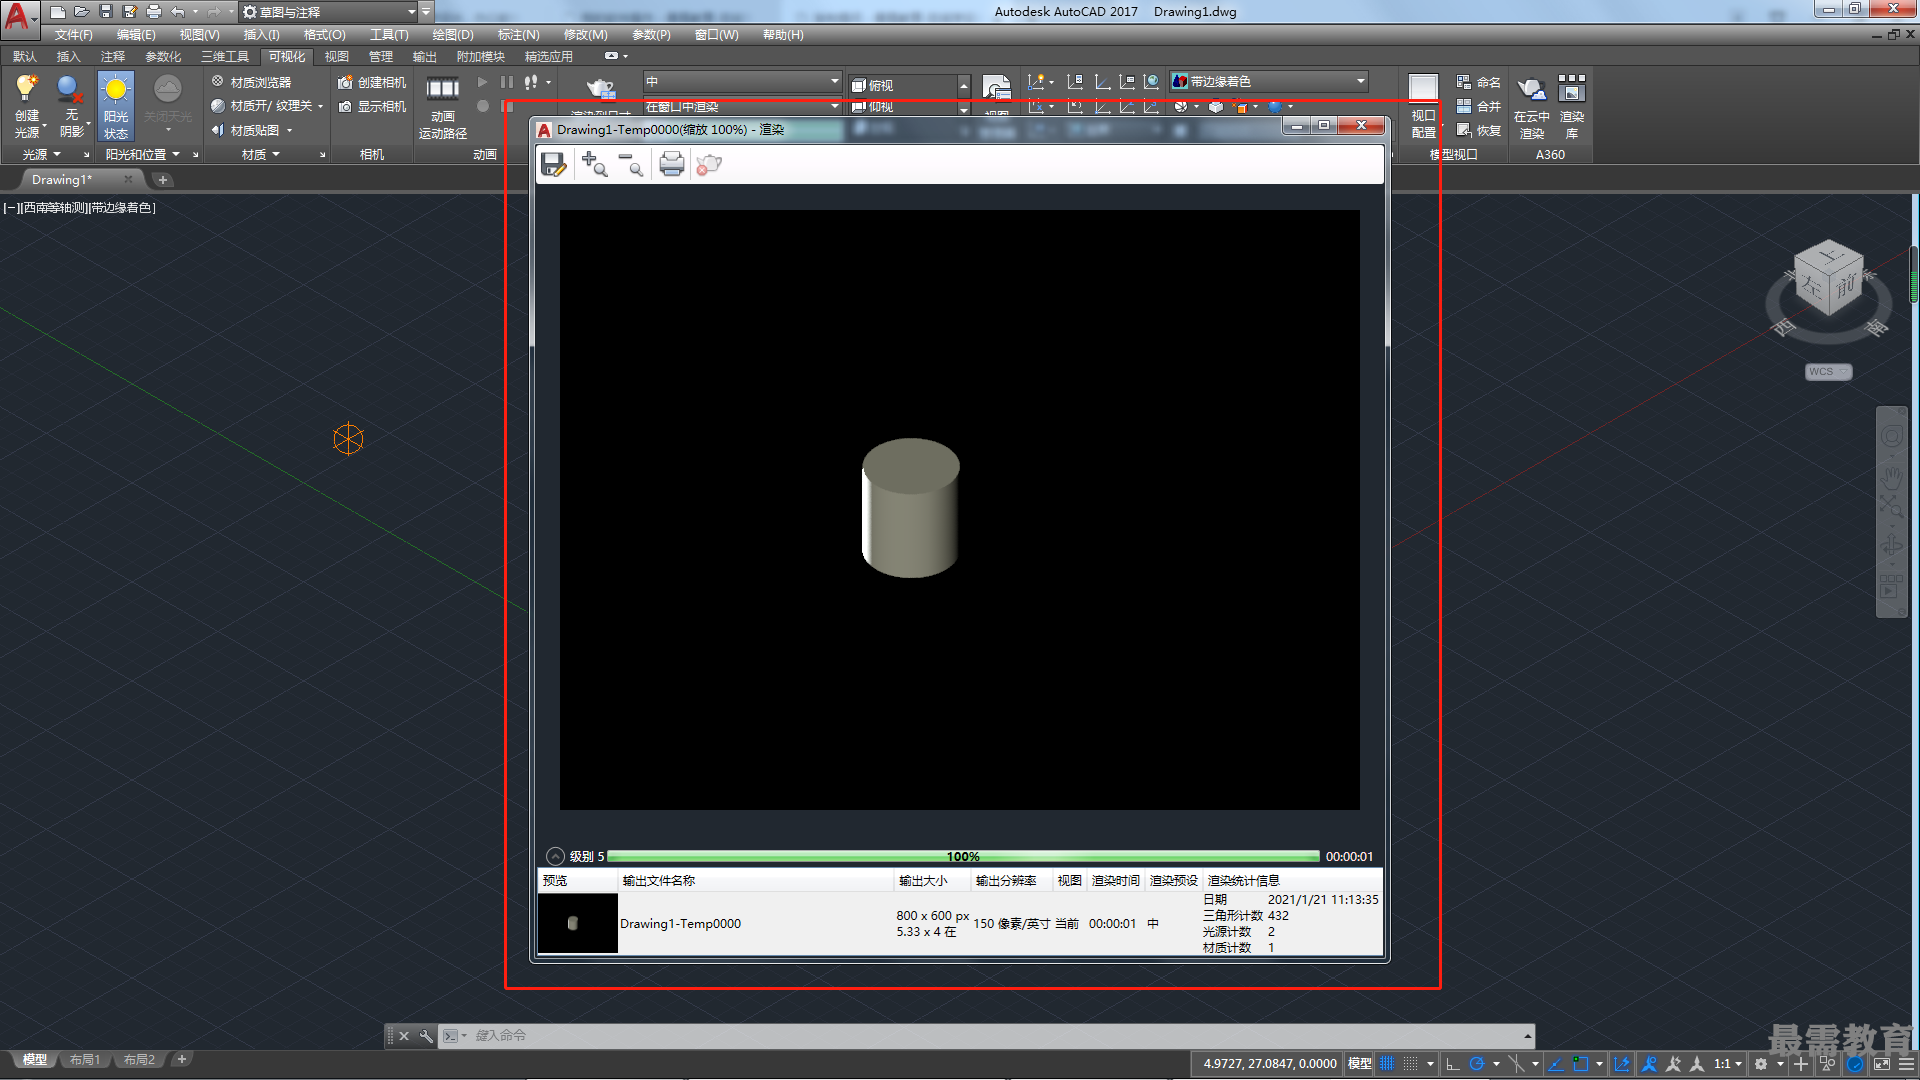Toggle the drawing grid display in status bar
The height and width of the screenshot is (1080, 1920).
[1387, 1064]
